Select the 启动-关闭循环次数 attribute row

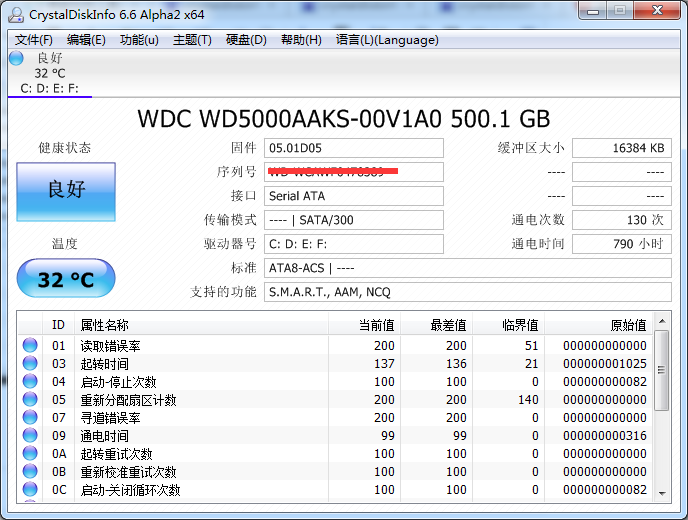tap(335, 490)
